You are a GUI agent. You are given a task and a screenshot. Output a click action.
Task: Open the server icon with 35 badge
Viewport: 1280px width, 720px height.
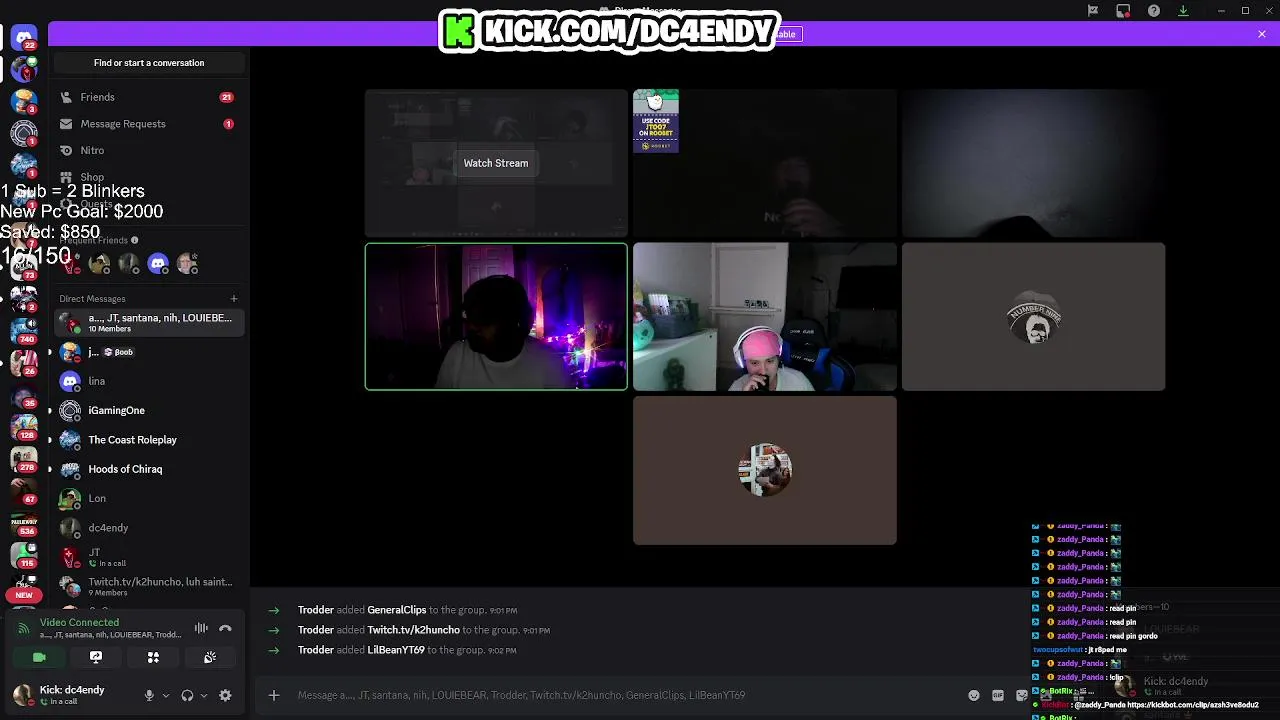pyautogui.click(x=24, y=394)
